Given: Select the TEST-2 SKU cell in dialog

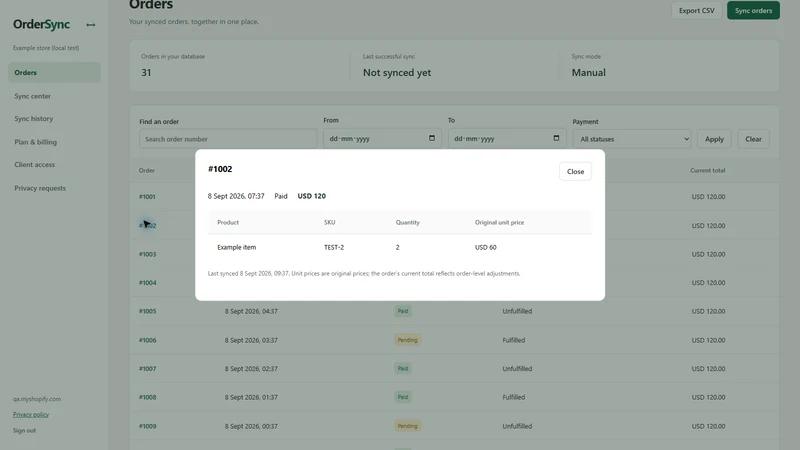Looking at the screenshot, I should [334, 247].
